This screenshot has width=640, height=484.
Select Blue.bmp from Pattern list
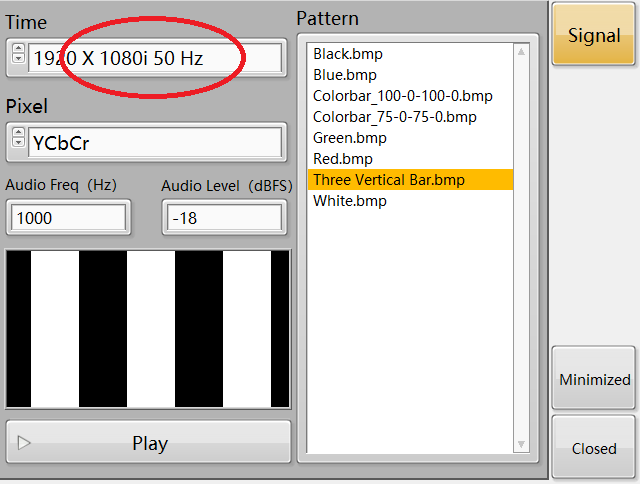[345, 75]
